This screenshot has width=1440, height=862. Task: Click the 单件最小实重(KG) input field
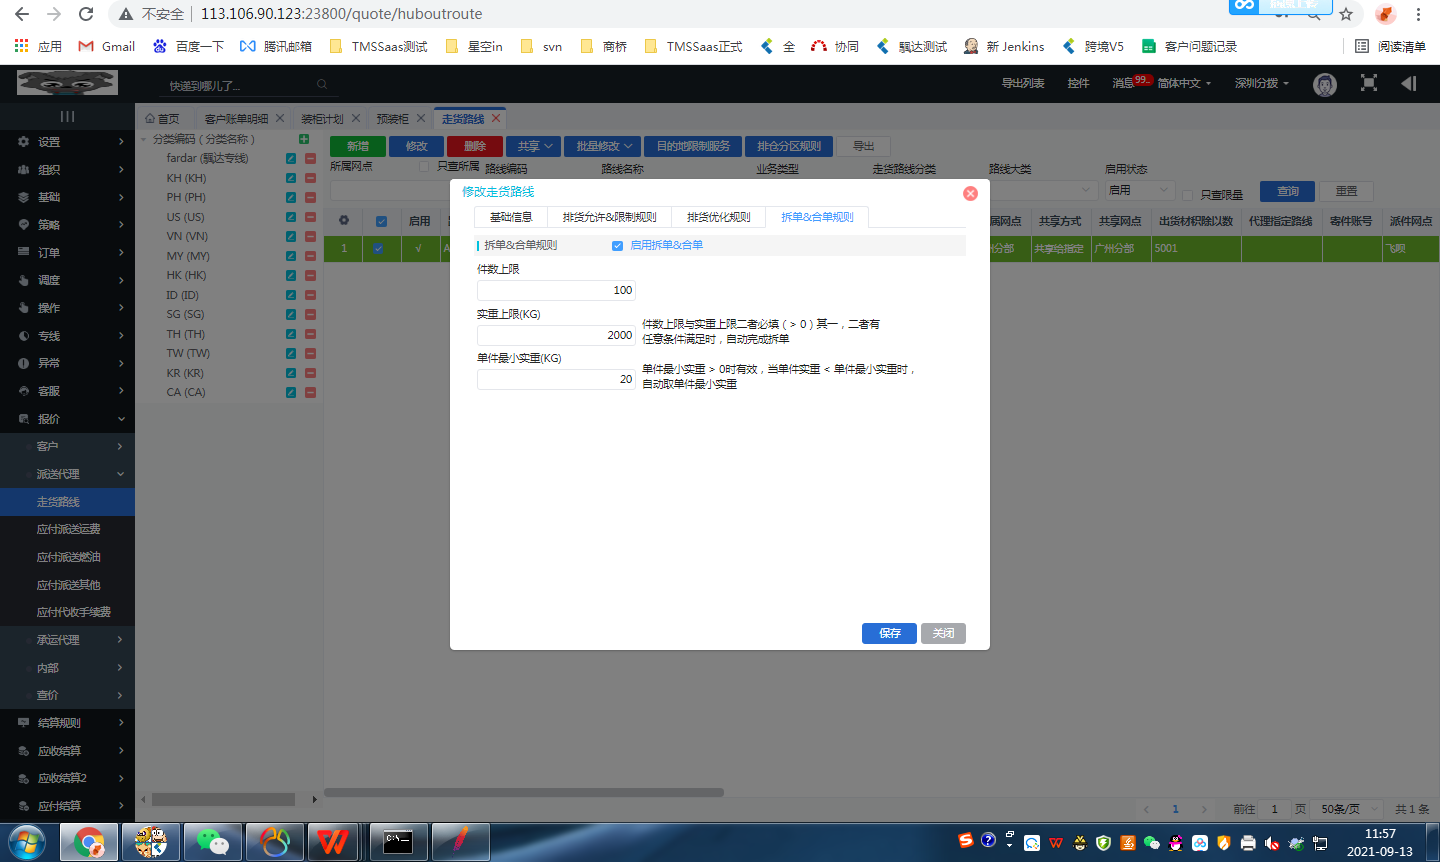[556, 379]
